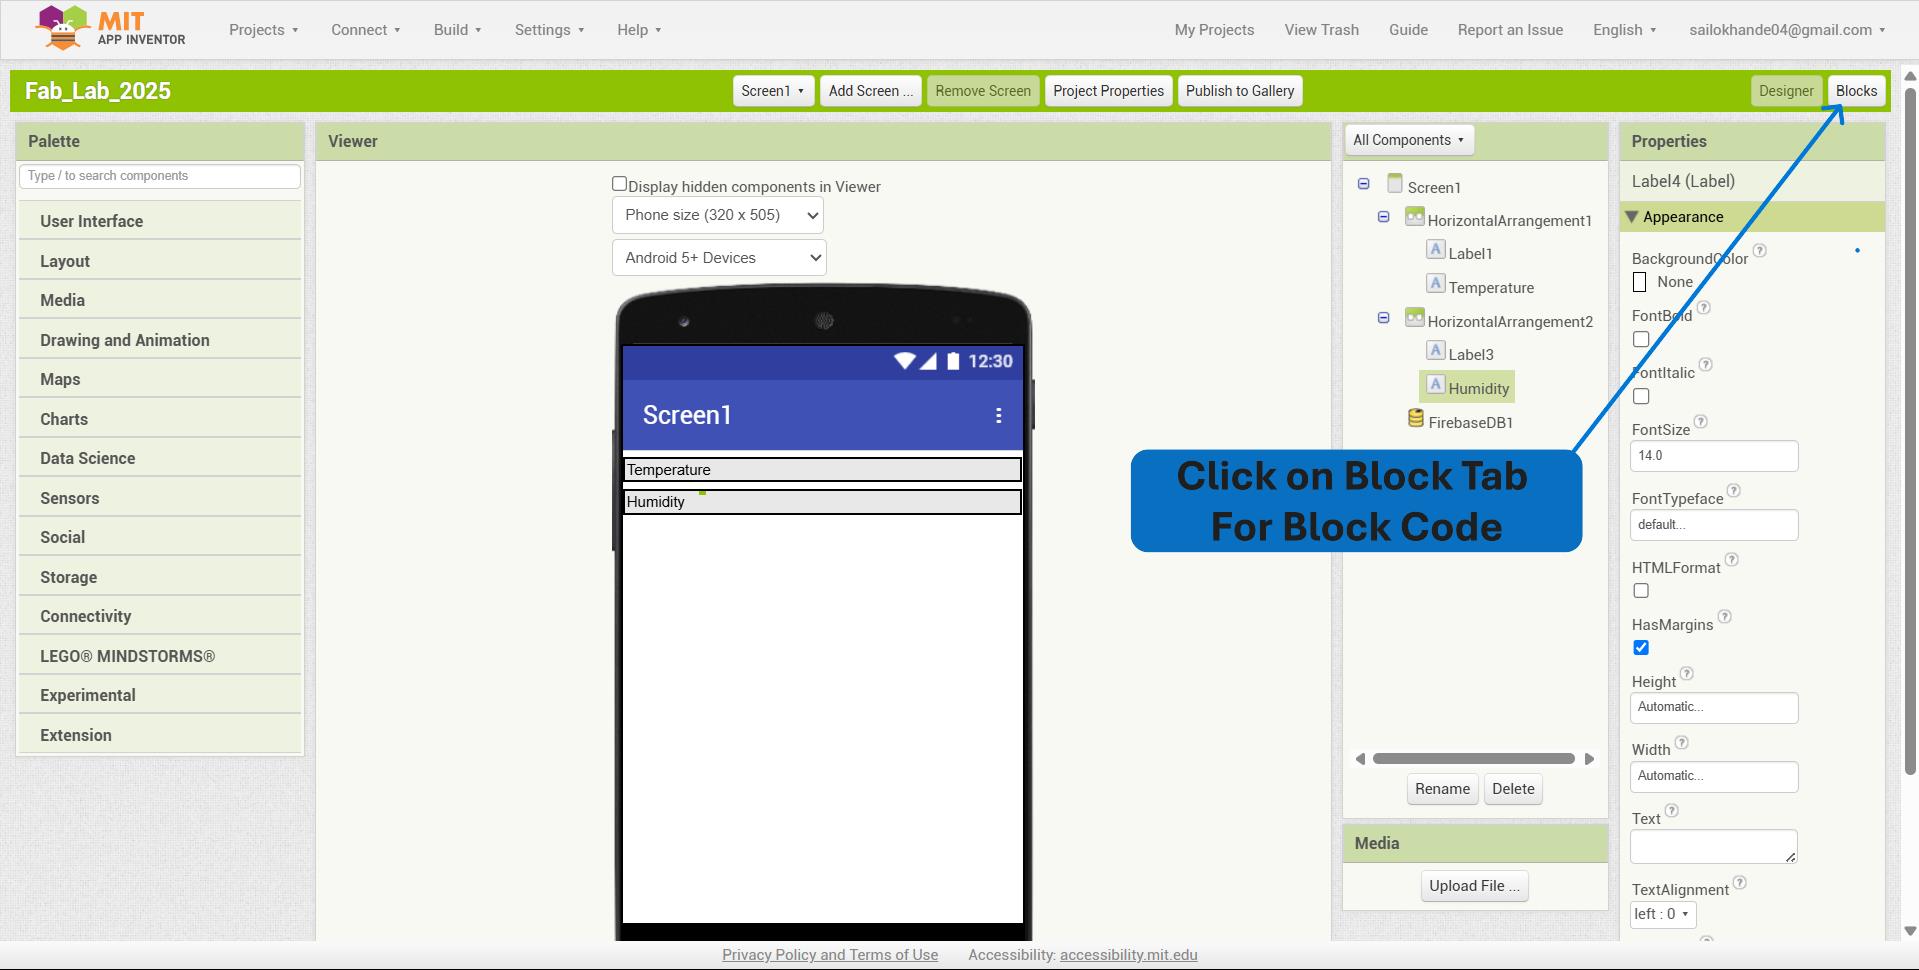Click the HorizontalArrangement1 layout icon

[1414, 216]
